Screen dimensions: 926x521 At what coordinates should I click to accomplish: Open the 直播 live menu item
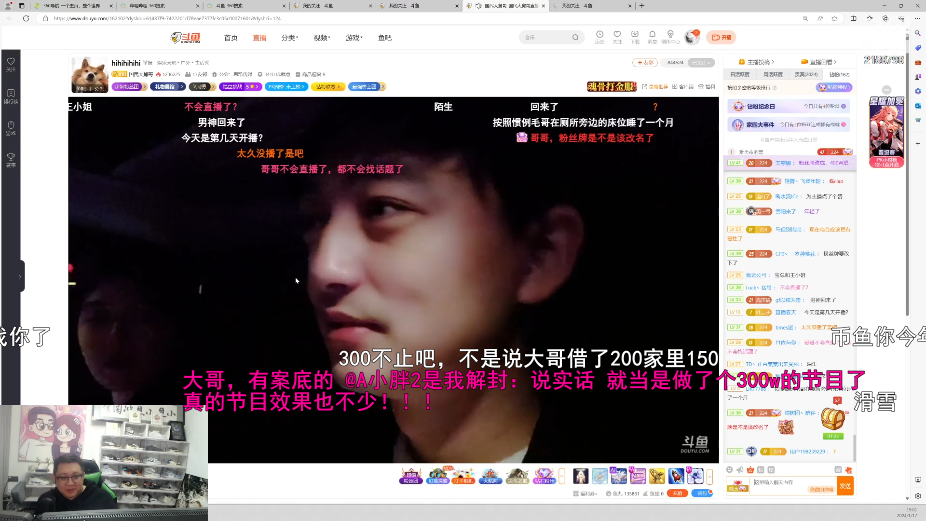(259, 38)
